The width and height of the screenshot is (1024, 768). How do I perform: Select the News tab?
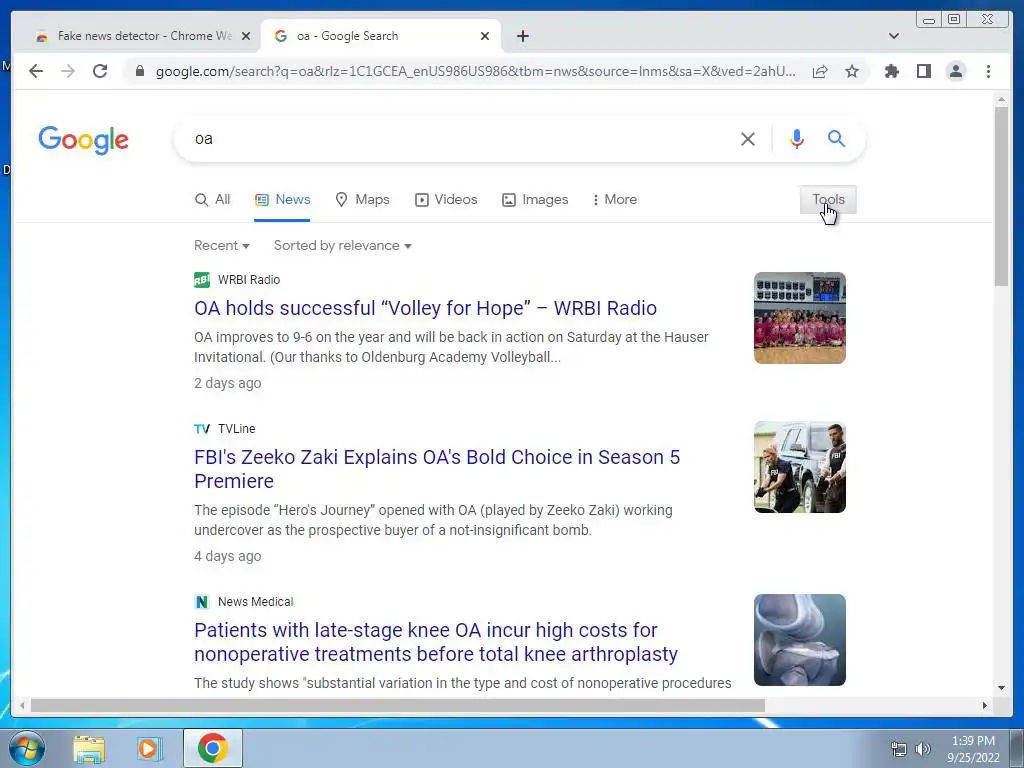(282, 200)
